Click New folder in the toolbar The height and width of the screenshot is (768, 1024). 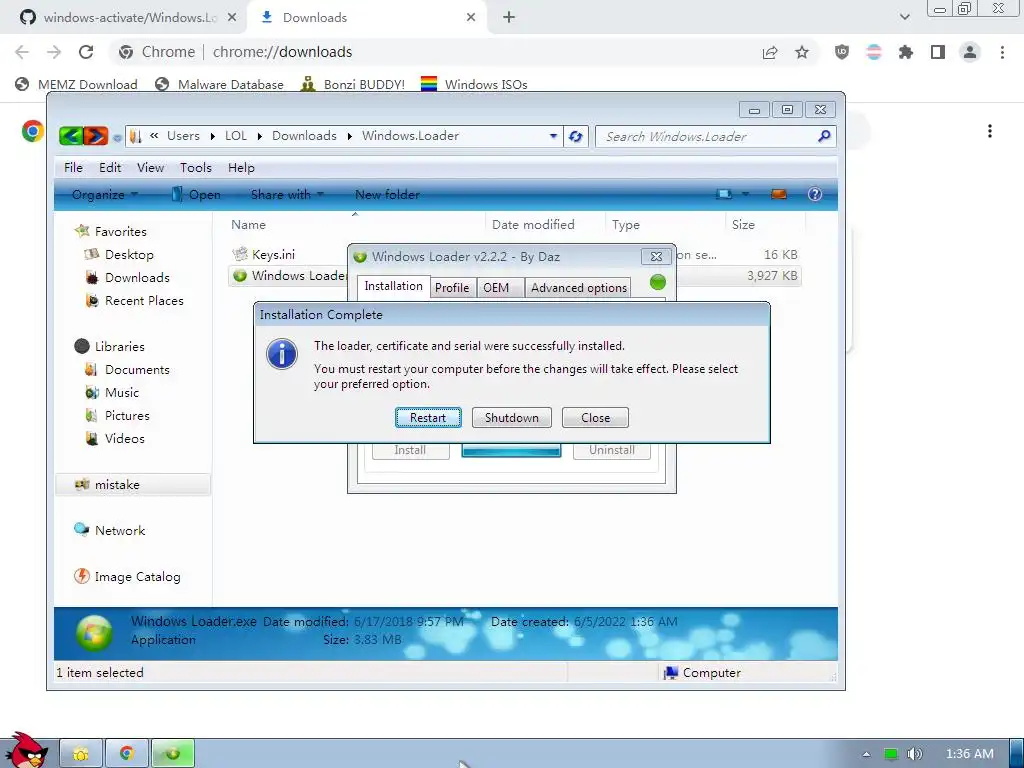point(387,194)
